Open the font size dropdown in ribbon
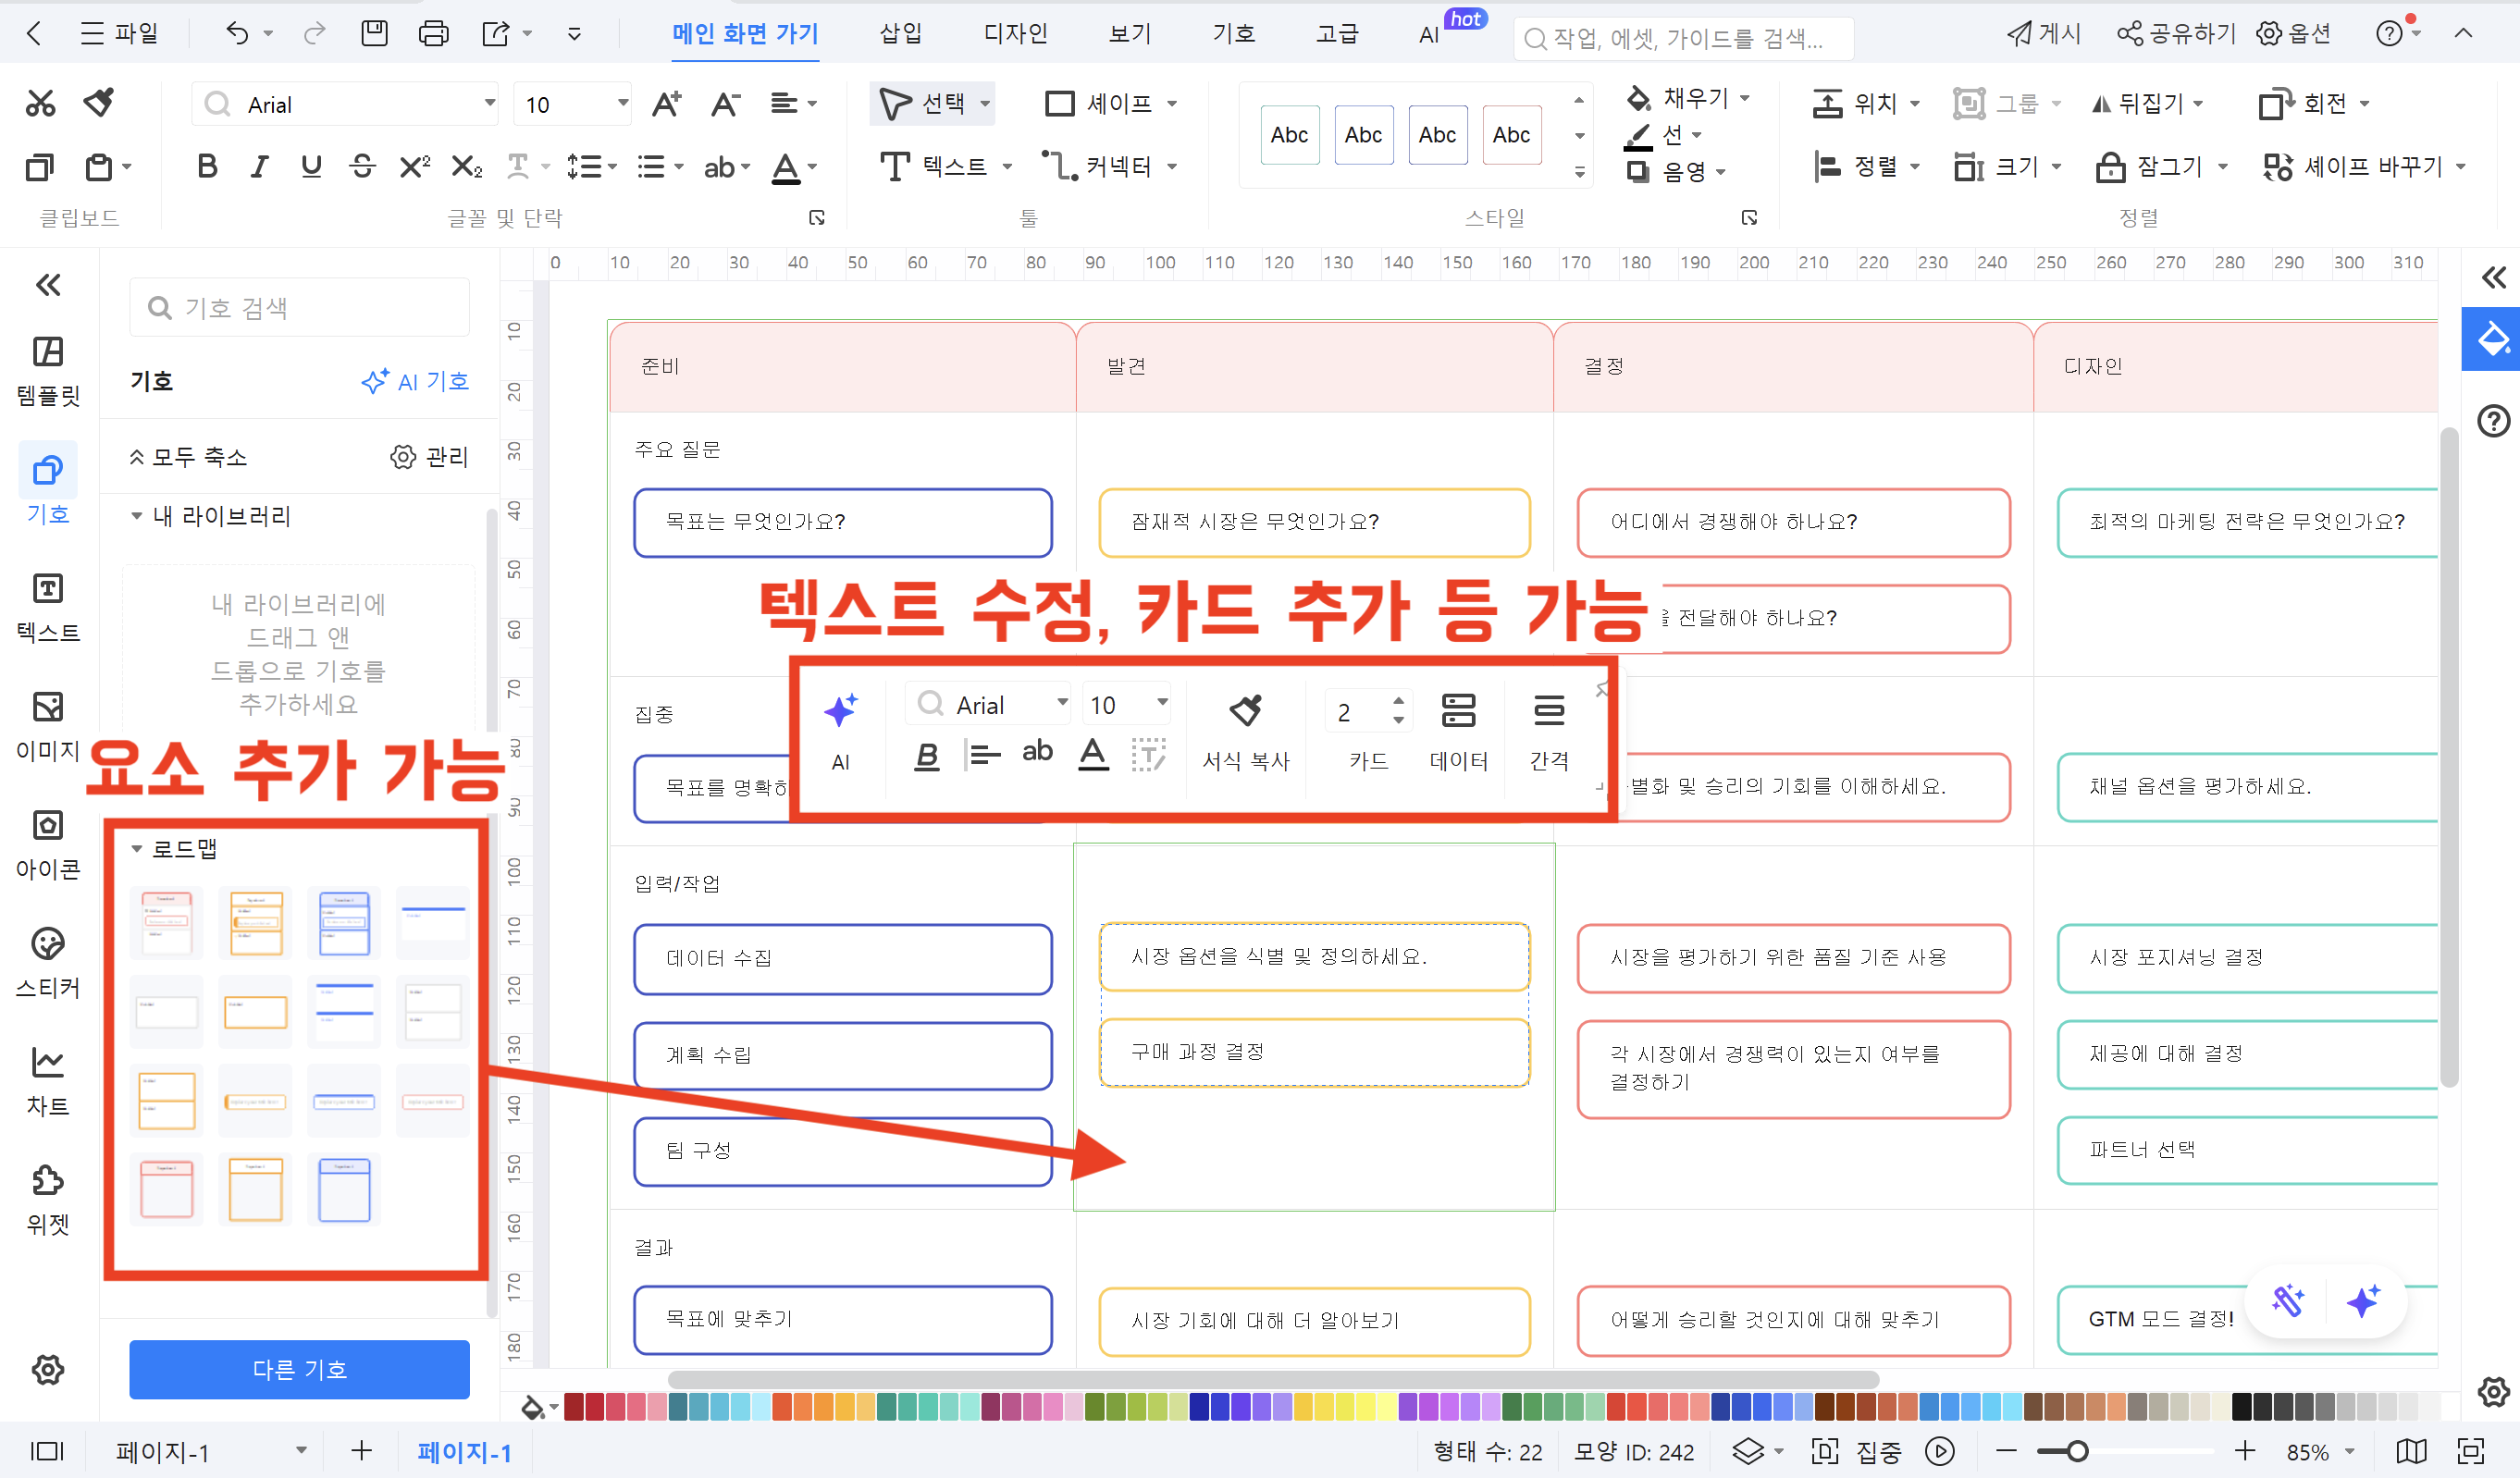The image size is (2520, 1478). coord(622,103)
